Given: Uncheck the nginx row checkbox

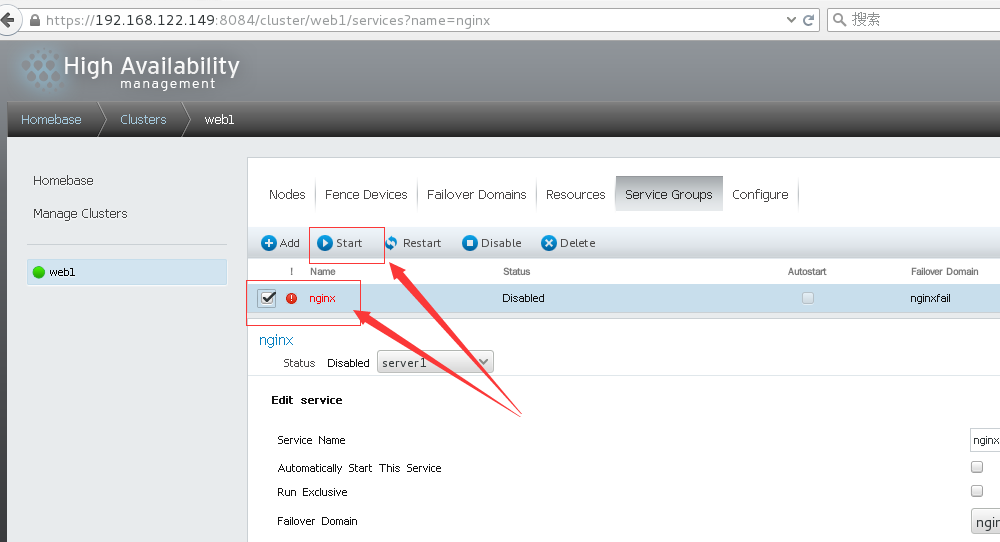Looking at the screenshot, I should pos(267,298).
